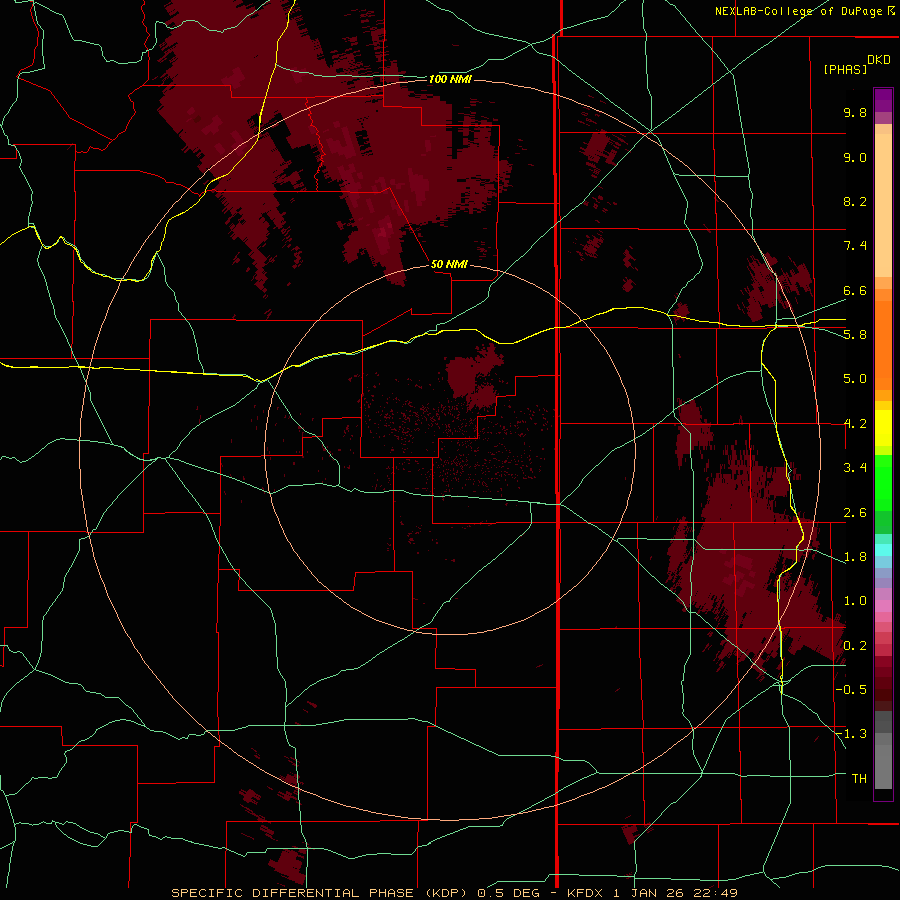Select the 9.8 scale value
This screenshot has width=900, height=900.
pos(855,112)
